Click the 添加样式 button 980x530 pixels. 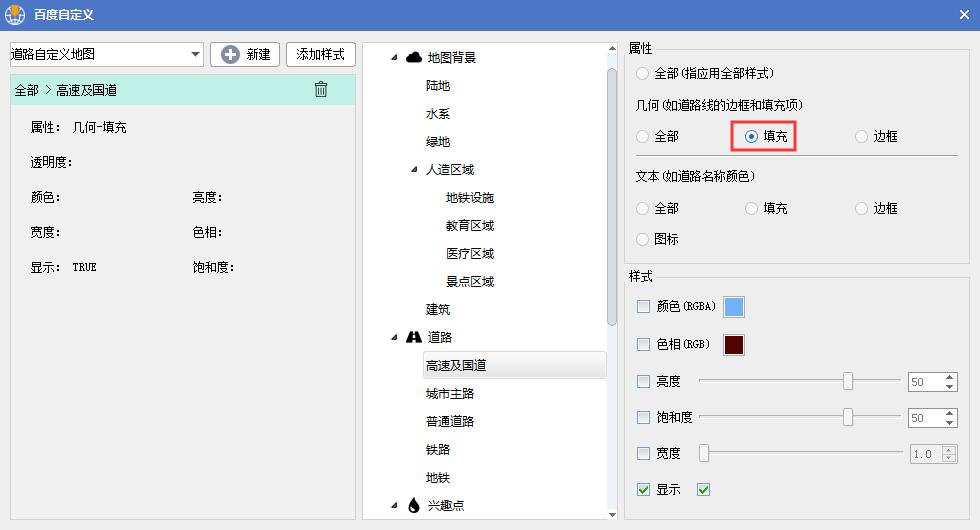(321, 54)
